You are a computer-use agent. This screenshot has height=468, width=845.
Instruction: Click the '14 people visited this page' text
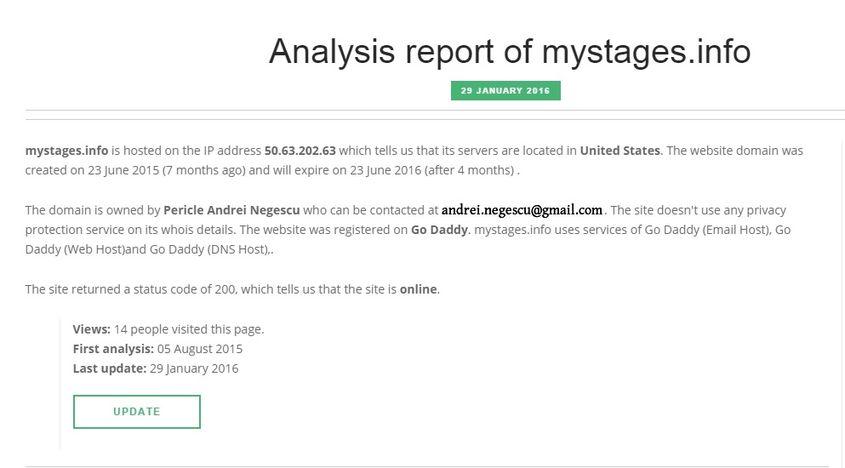point(189,329)
